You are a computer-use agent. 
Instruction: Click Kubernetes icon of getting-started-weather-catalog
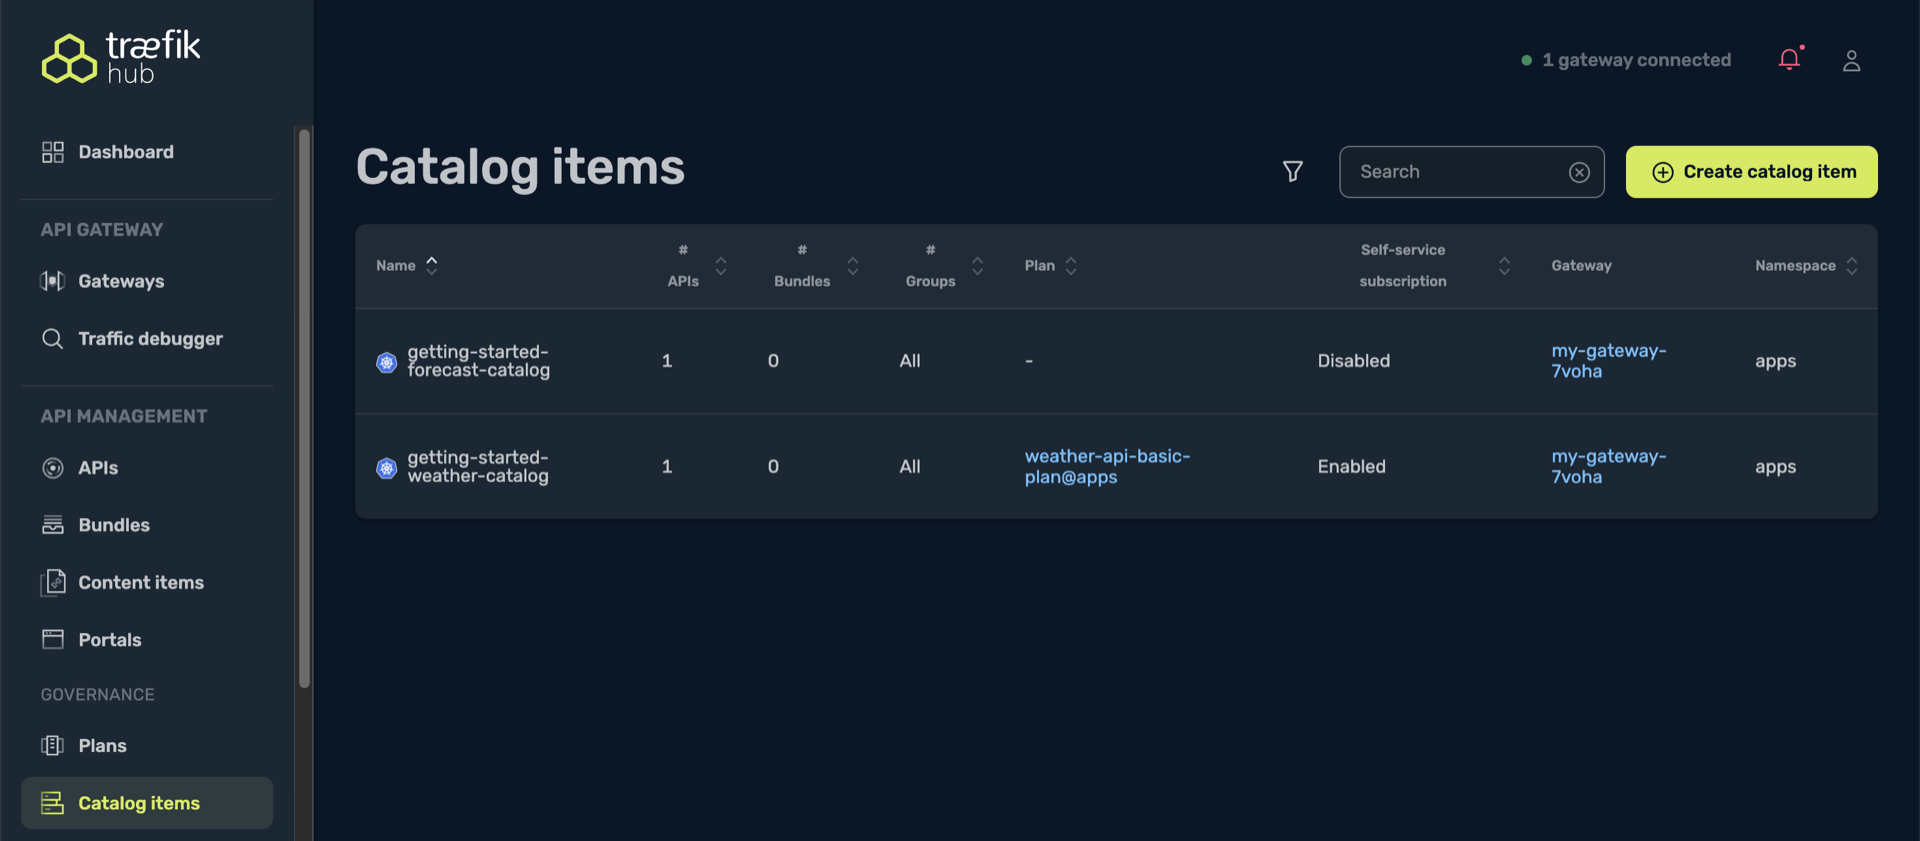click(387, 468)
